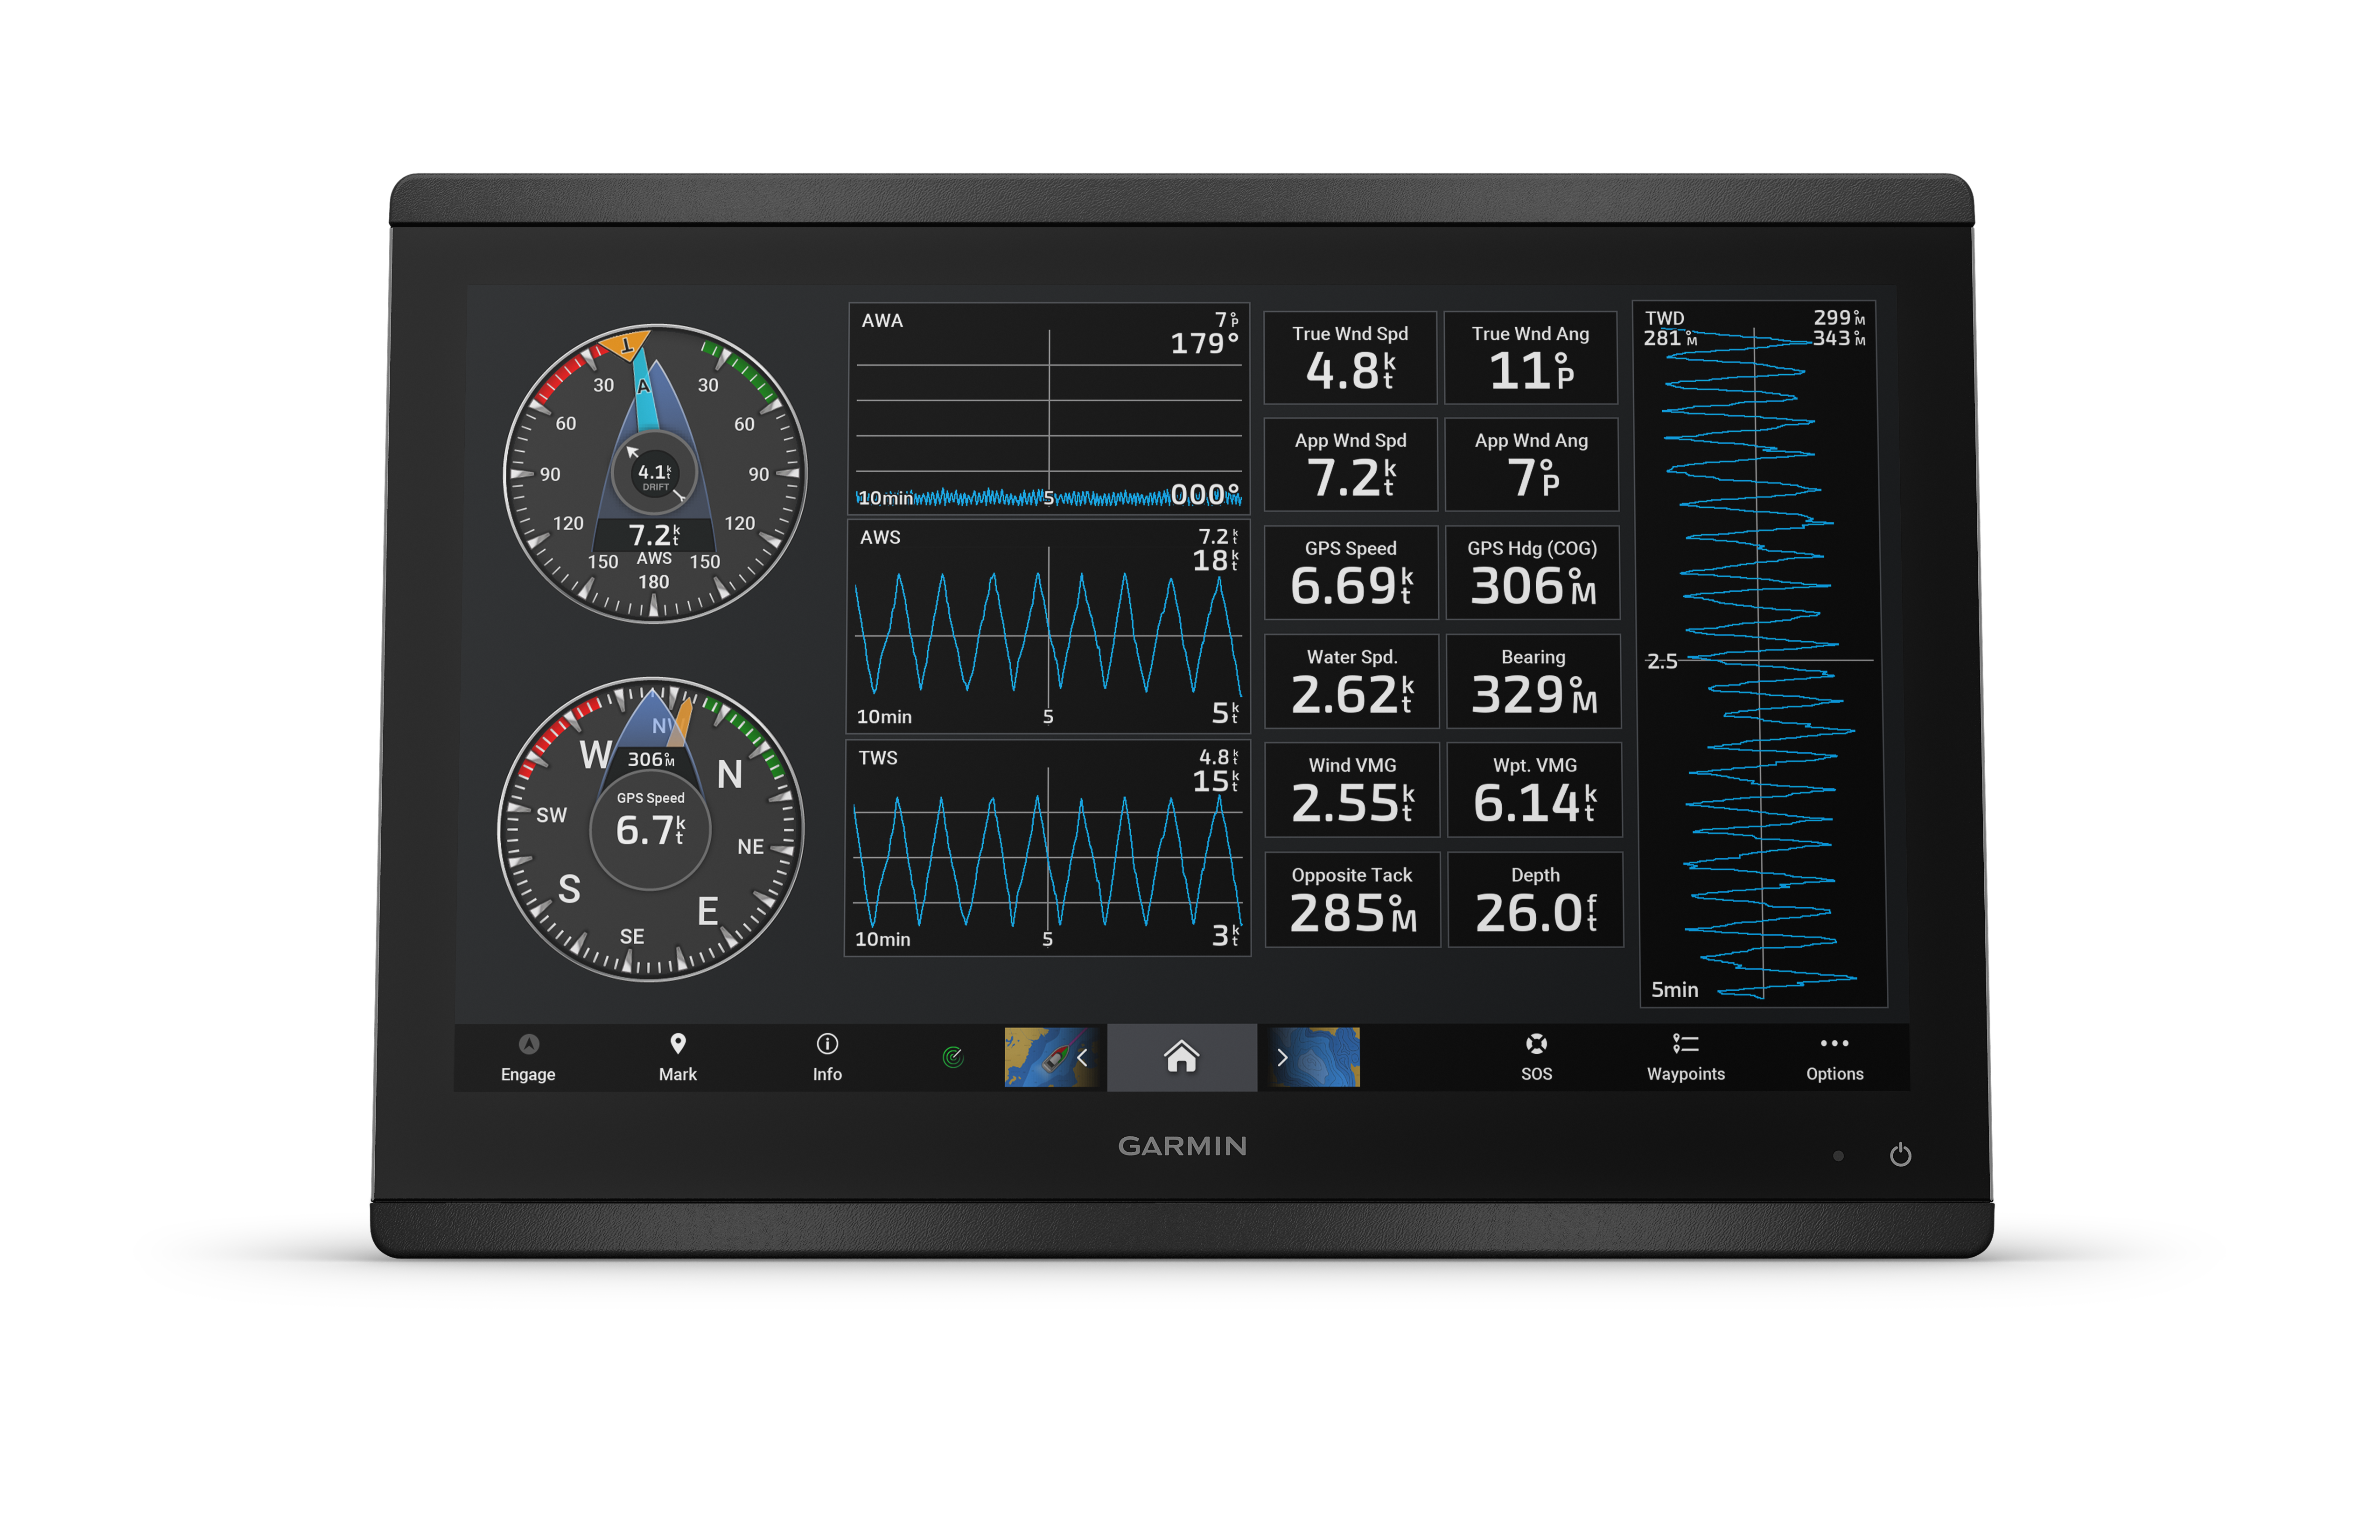Select the GPS Speed 6.69 kt data box
2380x1540 pixels.
tap(1351, 573)
